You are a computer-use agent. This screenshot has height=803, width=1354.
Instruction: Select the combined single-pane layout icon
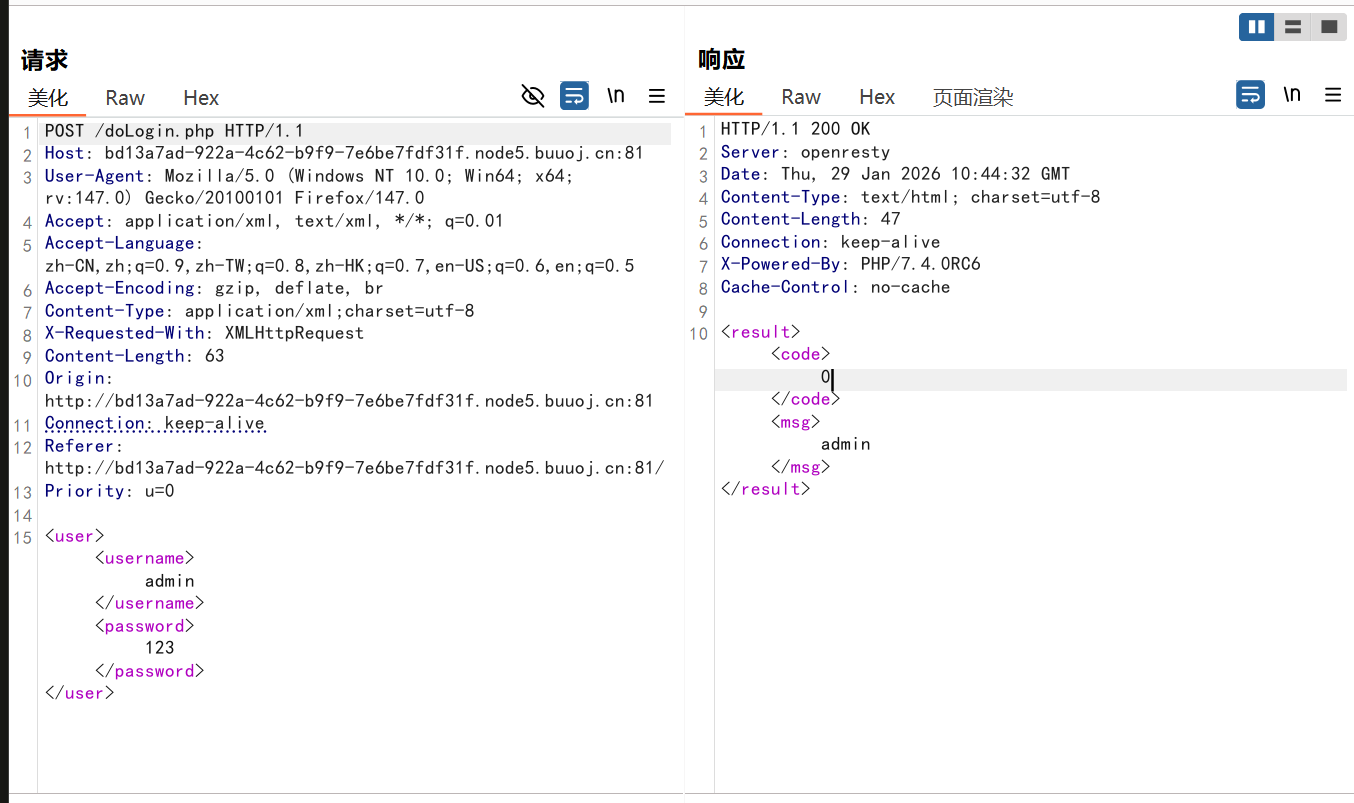click(1329, 27)
